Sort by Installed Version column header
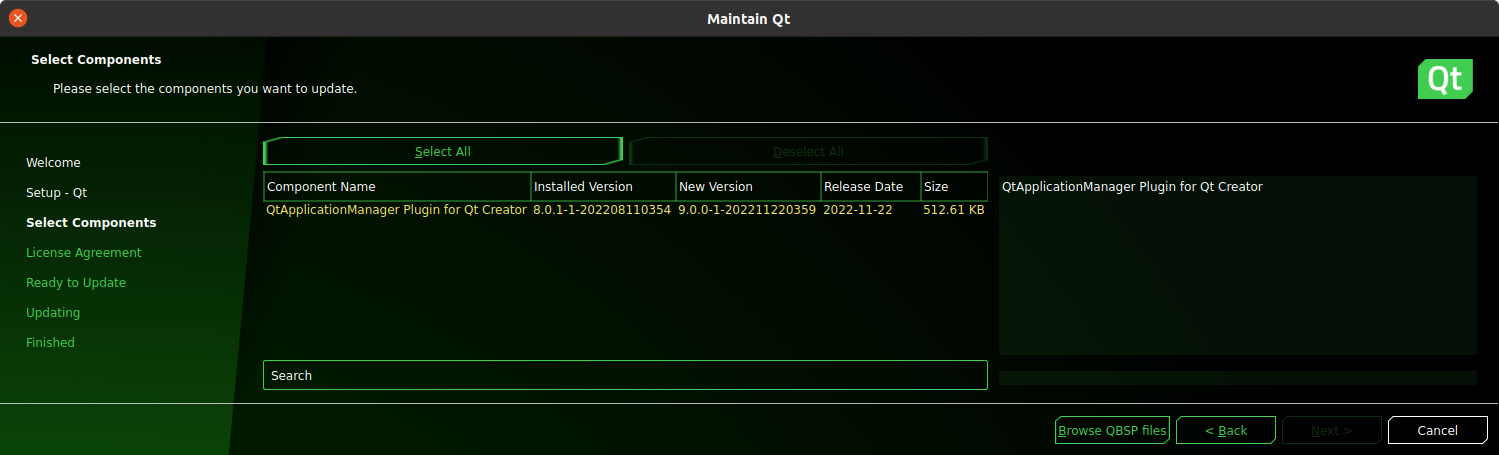The height and width of the screenshot is (455, 1499). point(602,187)
